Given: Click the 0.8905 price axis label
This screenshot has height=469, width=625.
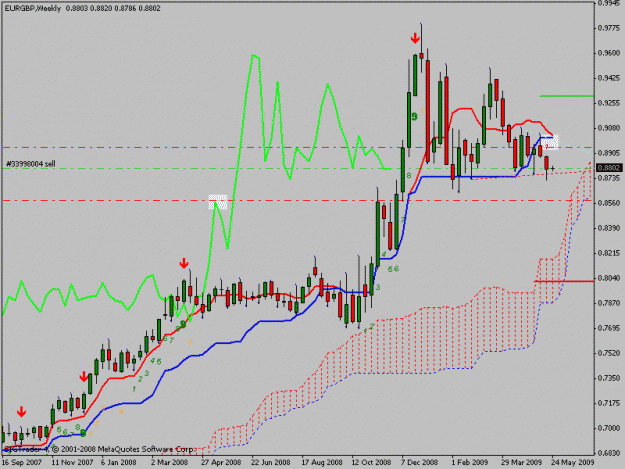Looking at the screenshot, I should tap(609, 153).
